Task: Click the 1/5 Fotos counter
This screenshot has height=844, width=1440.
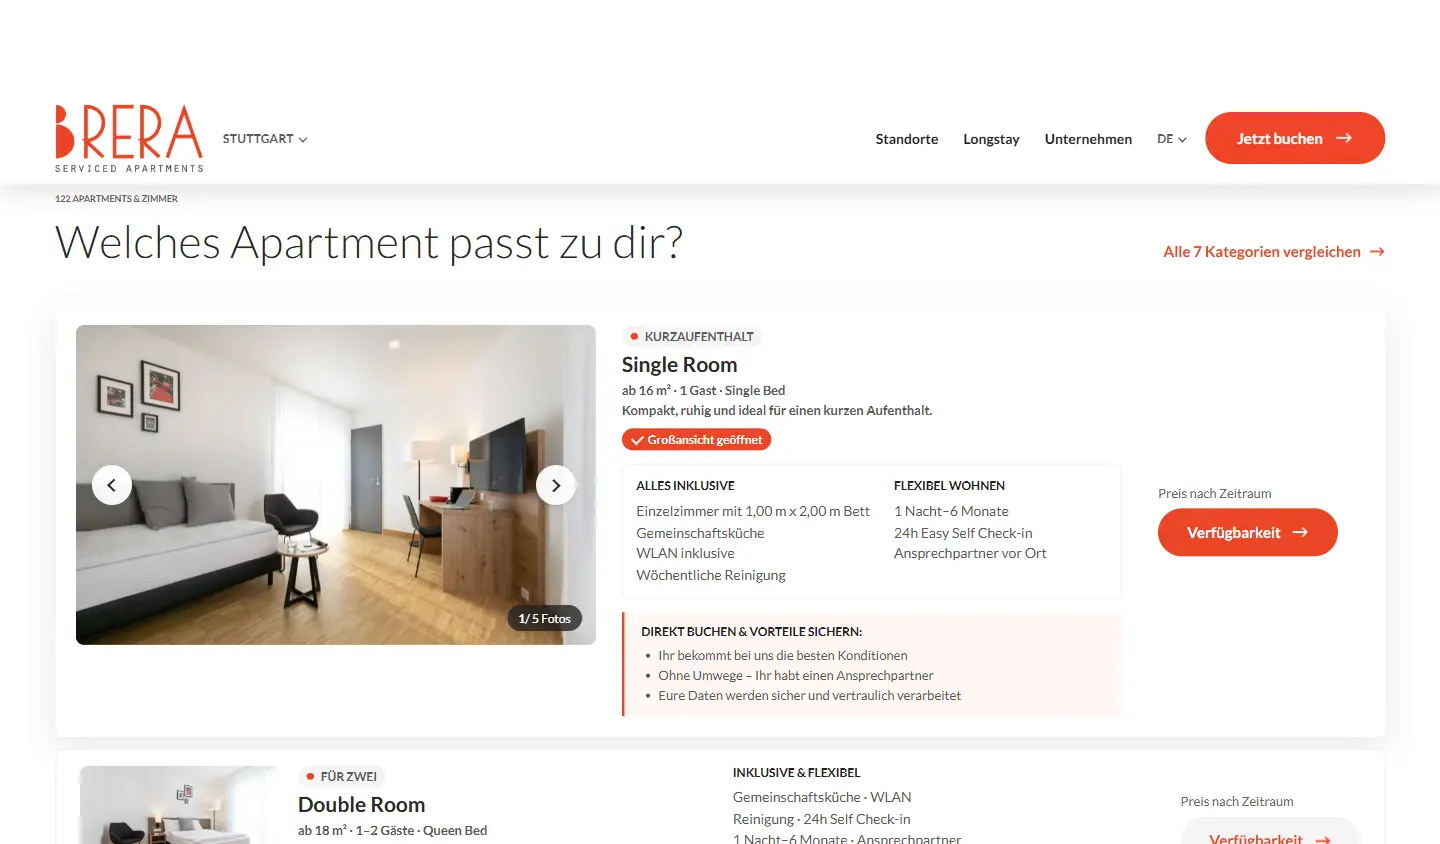Action: tap(544, 619)
